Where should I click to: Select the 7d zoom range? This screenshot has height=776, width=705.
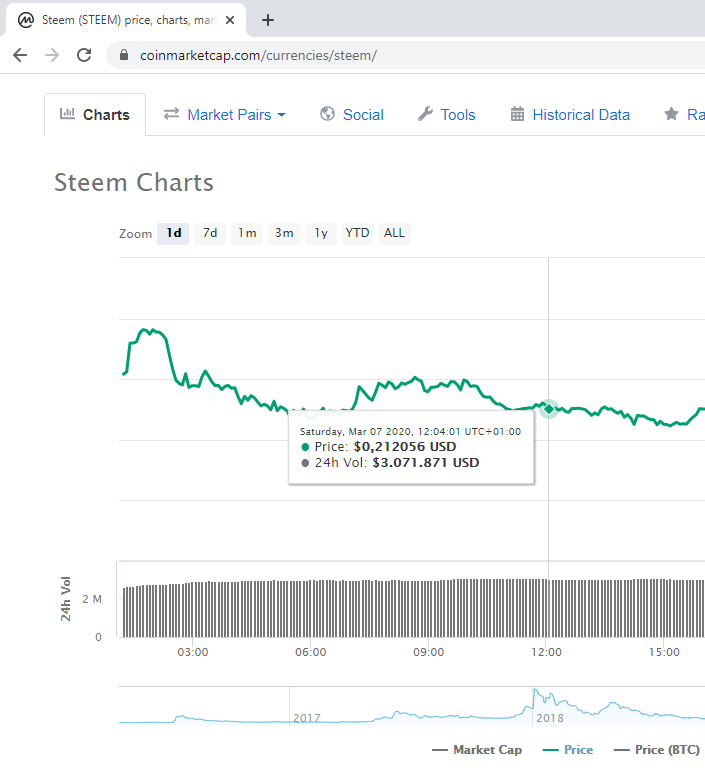pyautogui.click(x=210, y=233)
